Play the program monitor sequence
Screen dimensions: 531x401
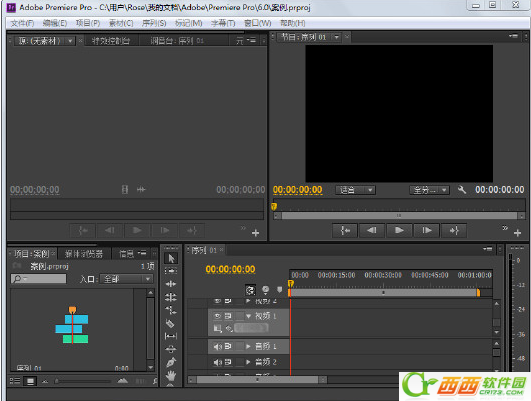[x=399, y=230]
